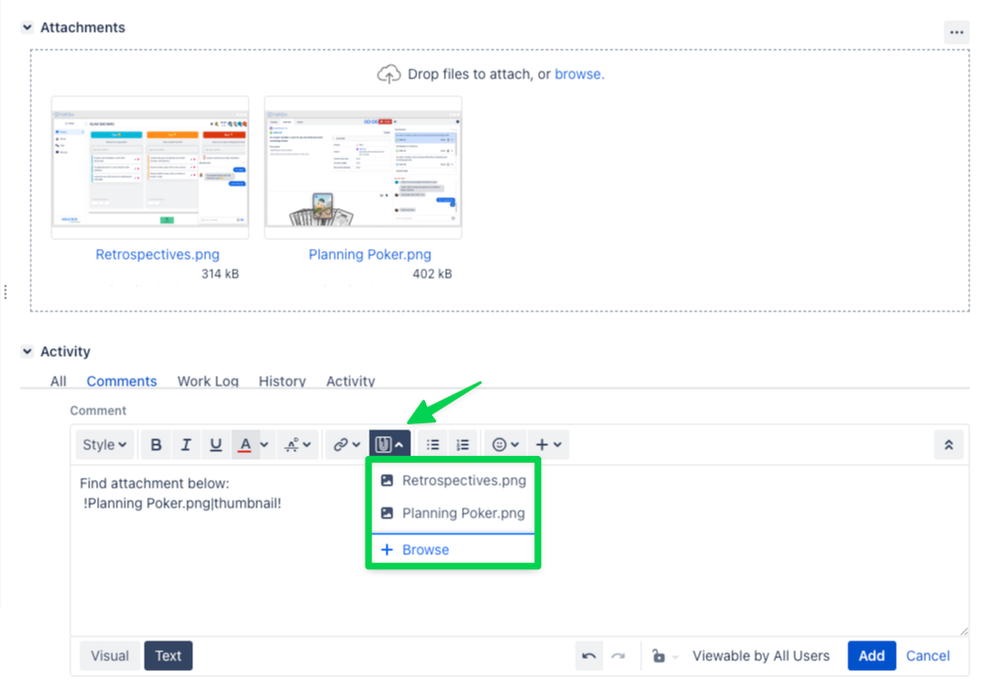
Task: Apply text color with the red A icon
Action: pos(245,445)
